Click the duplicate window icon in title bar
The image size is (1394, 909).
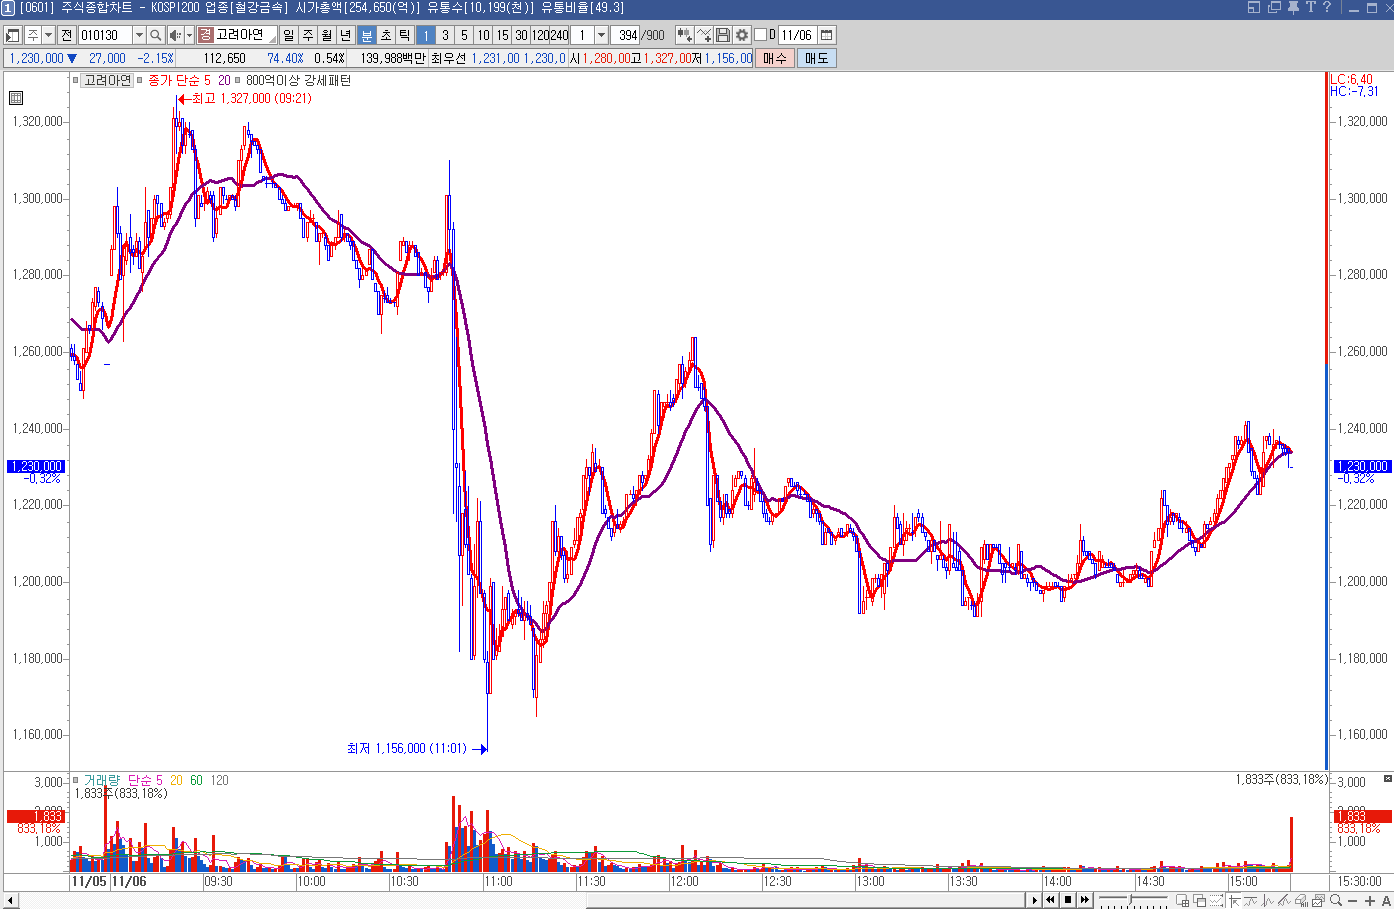[x=1274, y=7]
